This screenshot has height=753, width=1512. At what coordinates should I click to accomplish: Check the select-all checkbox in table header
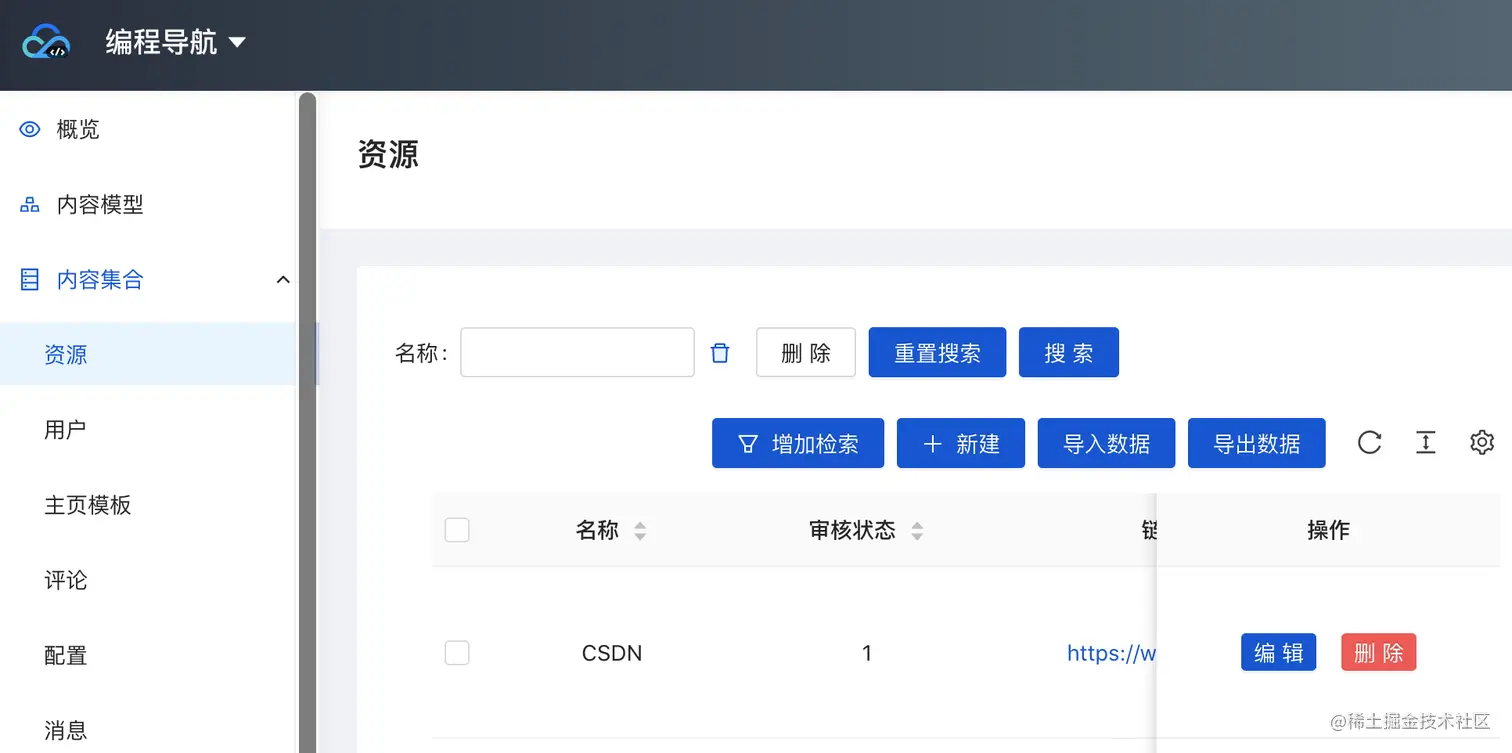click(x=457, y=529)
